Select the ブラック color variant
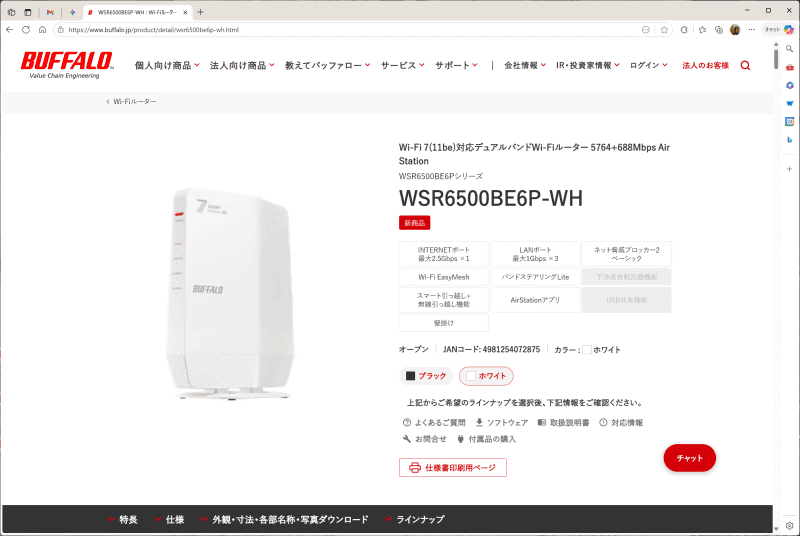 tap(426, 376)
